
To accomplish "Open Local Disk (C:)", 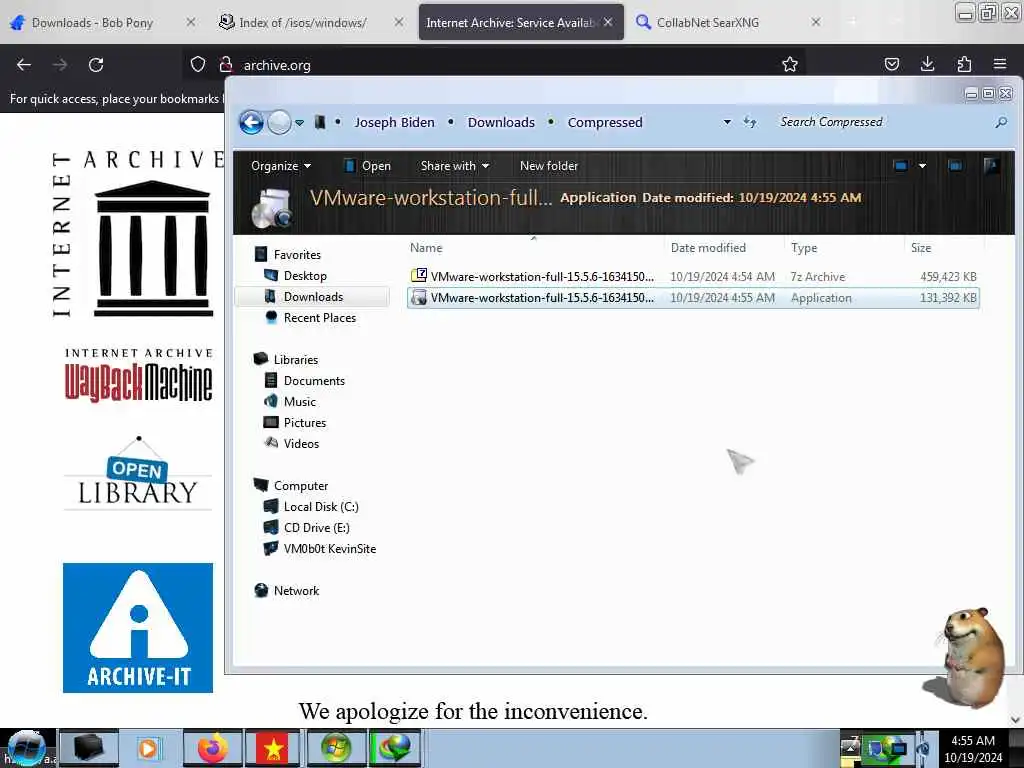I will point(321,507).
